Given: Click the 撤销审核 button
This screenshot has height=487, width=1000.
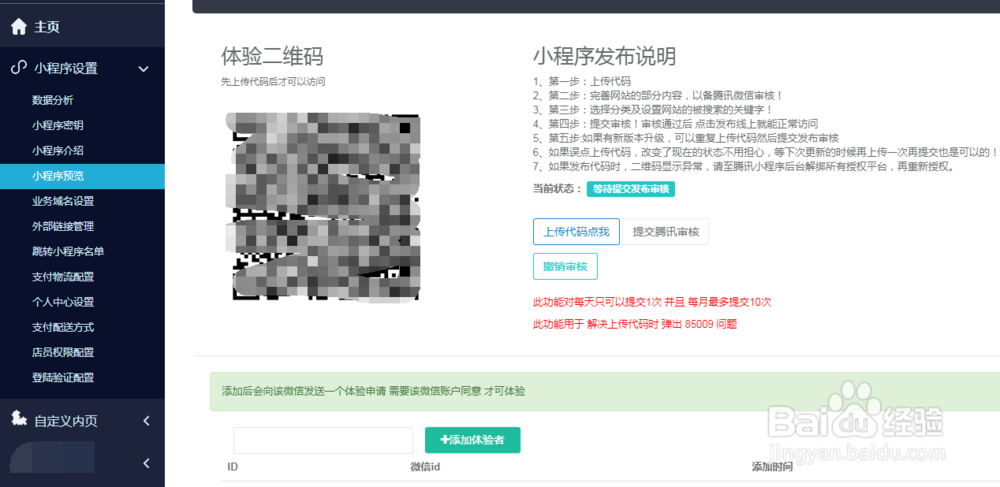Looking at the screenshot, I should [x=565, y=266].
